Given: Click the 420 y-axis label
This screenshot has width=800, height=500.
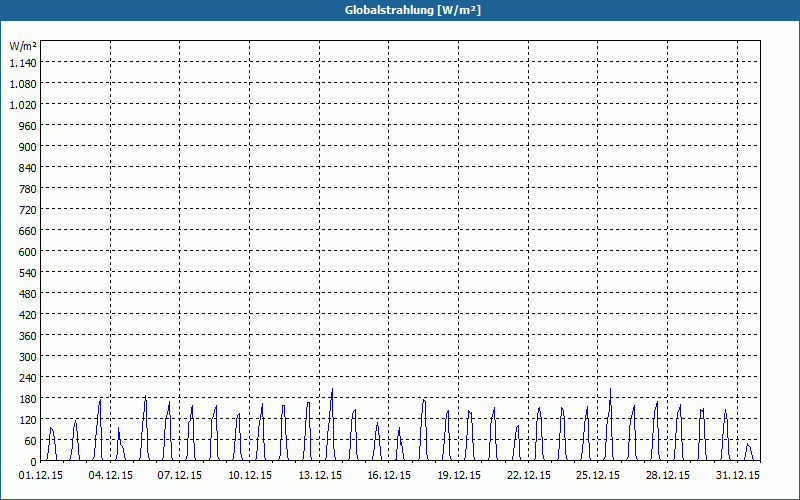Looking at the screenshot, I should [x=28, y=315].
